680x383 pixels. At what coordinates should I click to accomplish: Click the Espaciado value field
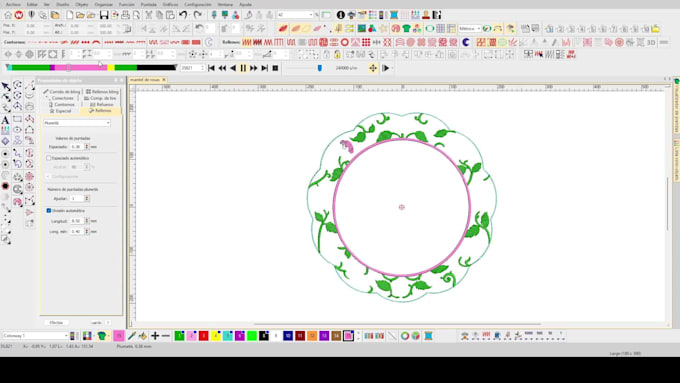[77, 147]
